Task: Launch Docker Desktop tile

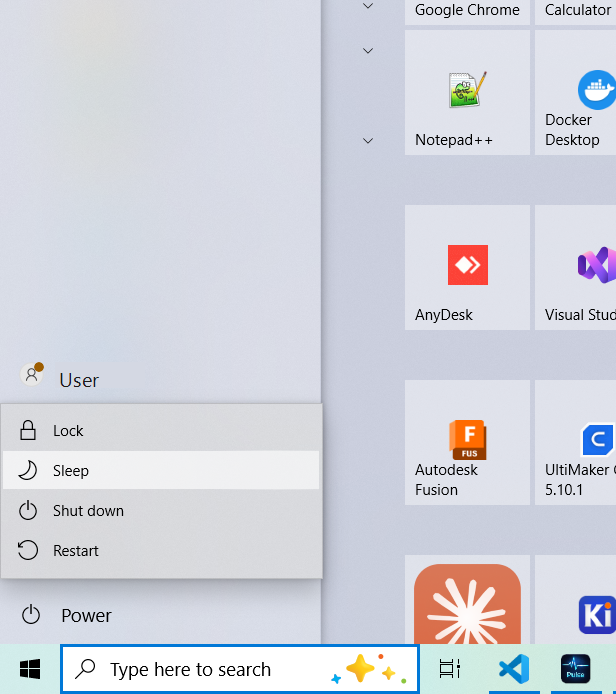Action: point(575,93)
